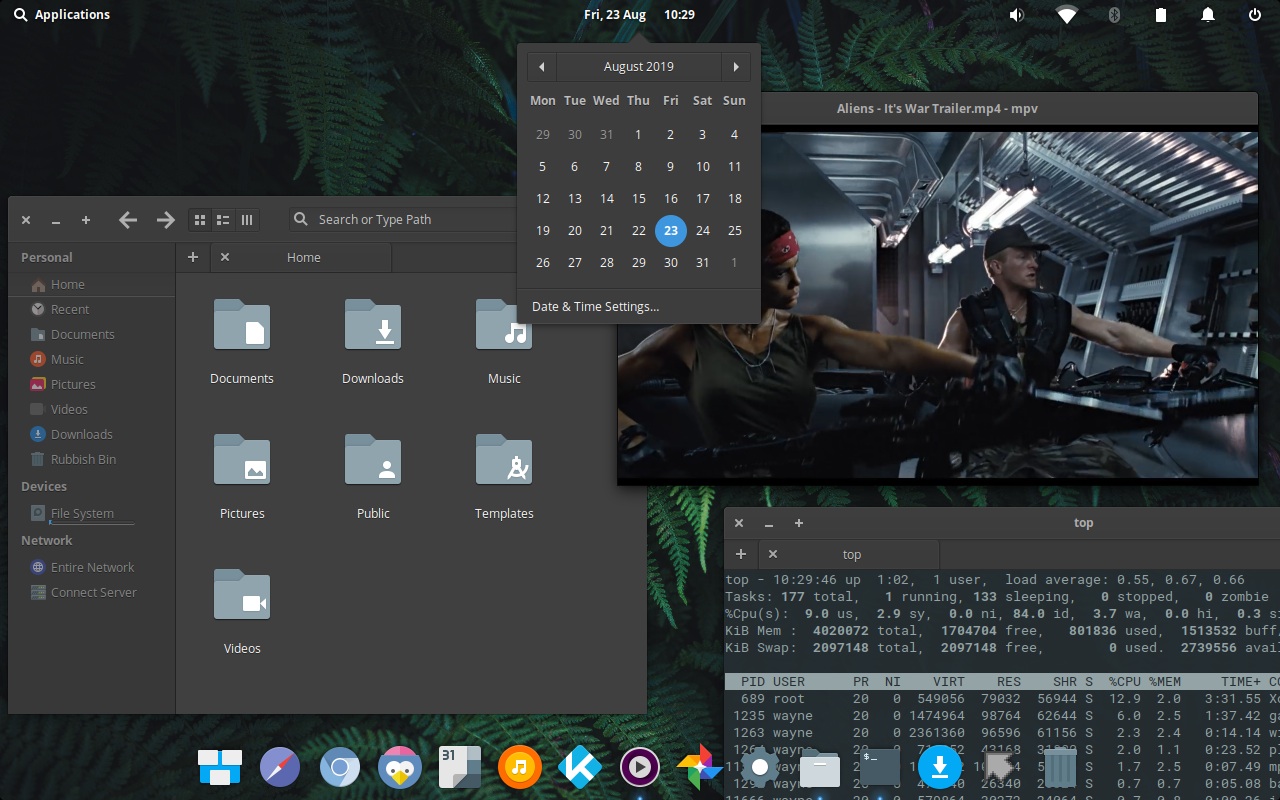
Task: Switch file manager to column view
Action: point(247,220)
